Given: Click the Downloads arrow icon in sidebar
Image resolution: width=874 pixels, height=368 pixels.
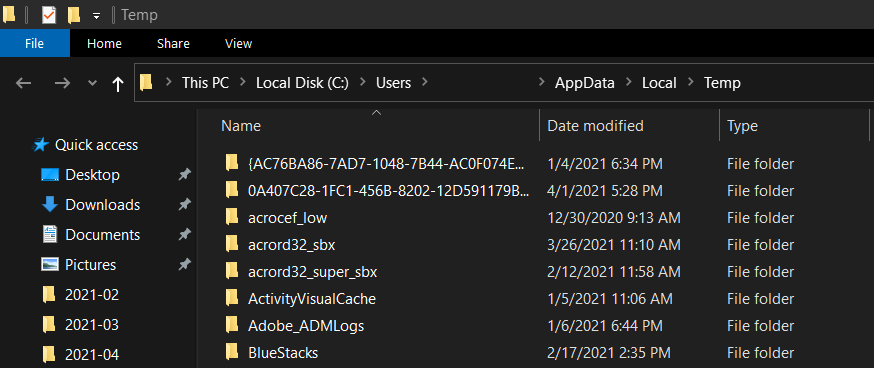Looking at the screenshot, I should click(50, 205).
